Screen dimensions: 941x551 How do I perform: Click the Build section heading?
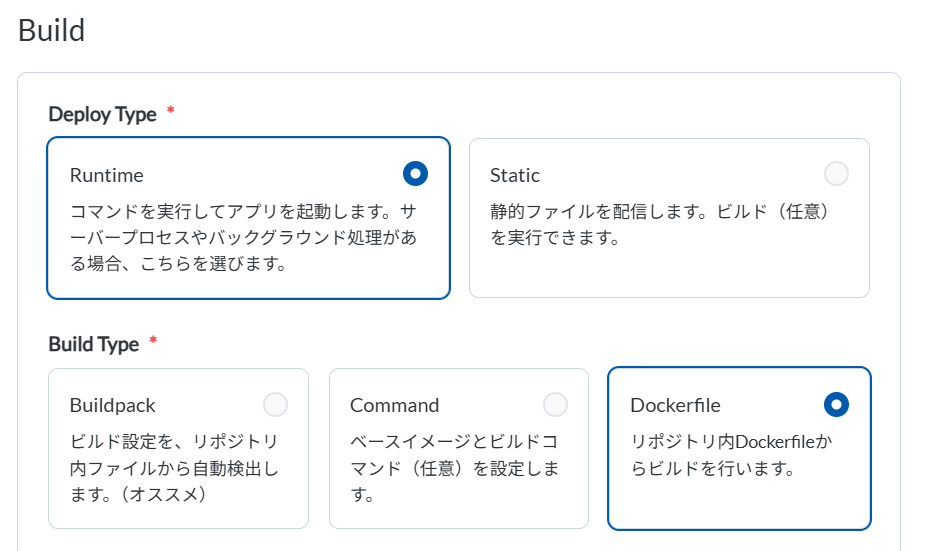coord(52,30)
